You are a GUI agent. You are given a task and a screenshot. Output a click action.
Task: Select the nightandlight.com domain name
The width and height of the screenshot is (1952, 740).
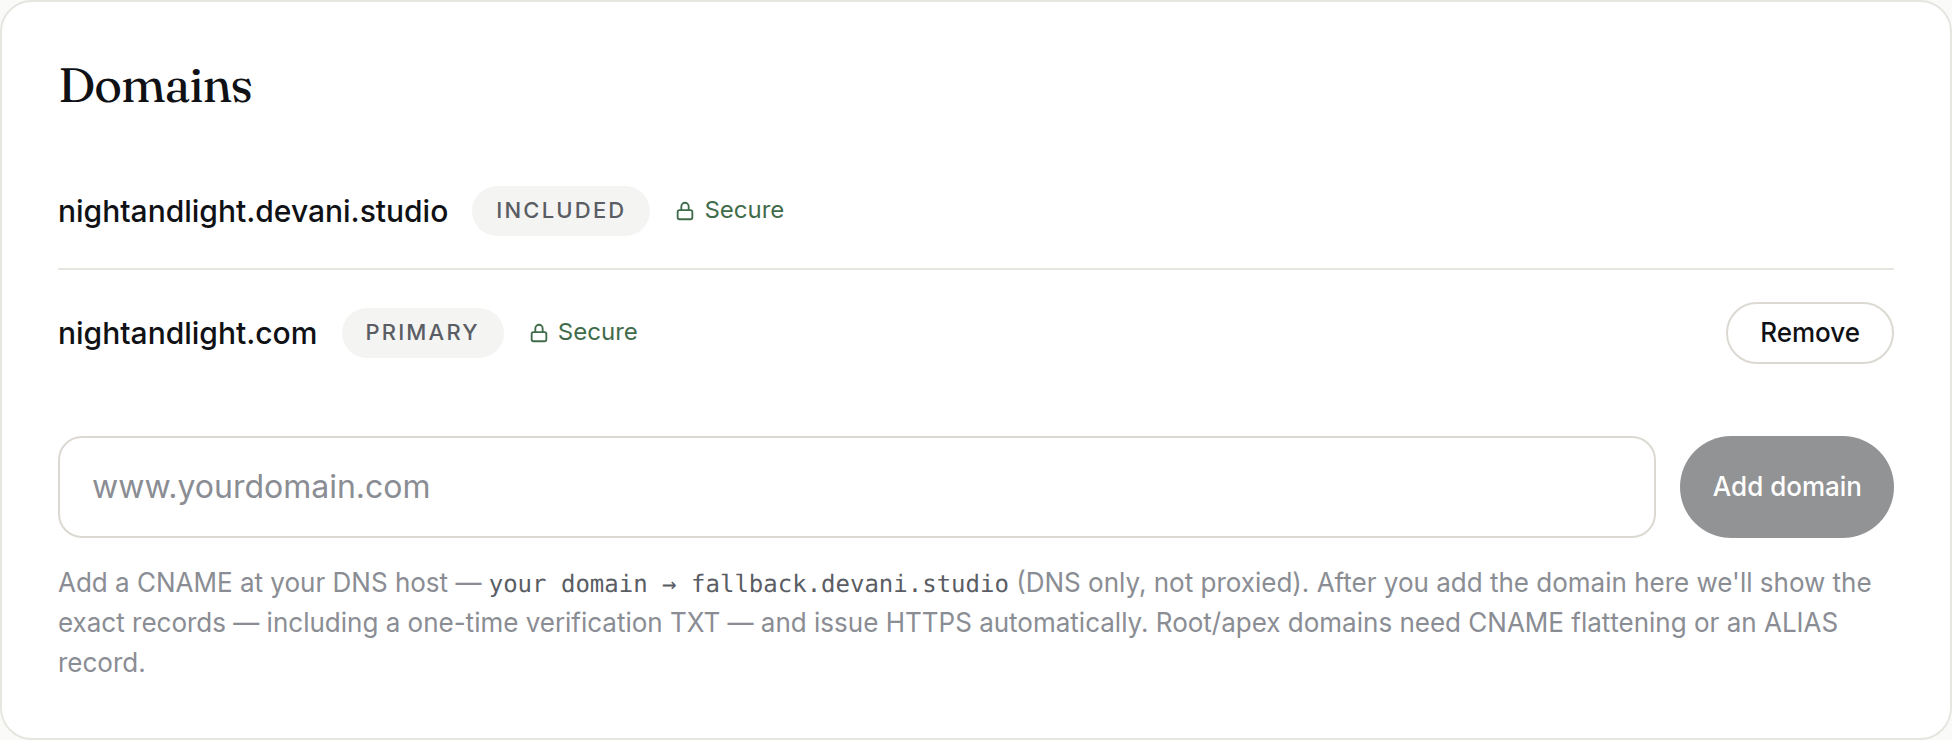click(x=187, y=333)
